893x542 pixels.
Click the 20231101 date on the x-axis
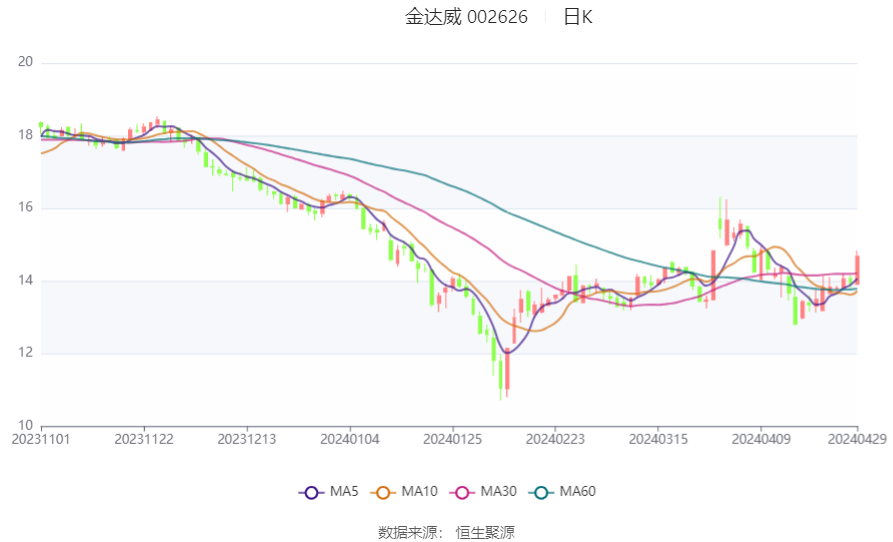40,439
